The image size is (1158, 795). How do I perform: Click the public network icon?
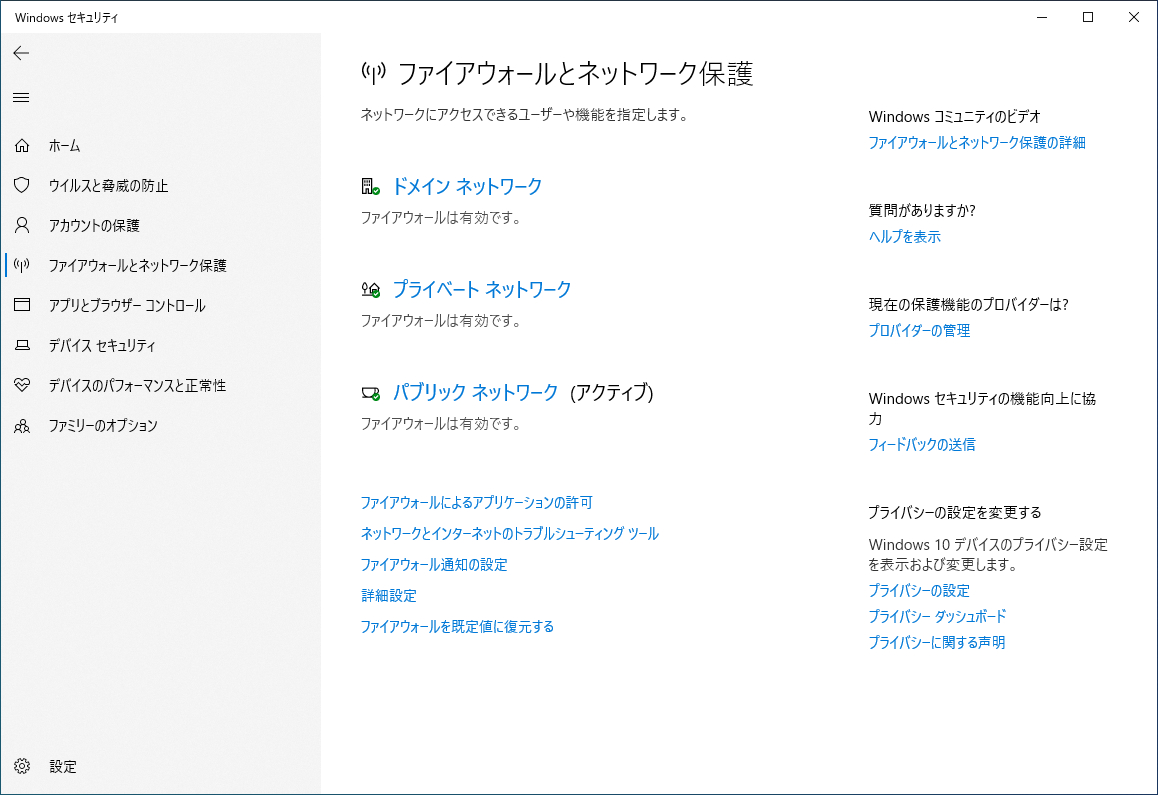coord(371,393)
